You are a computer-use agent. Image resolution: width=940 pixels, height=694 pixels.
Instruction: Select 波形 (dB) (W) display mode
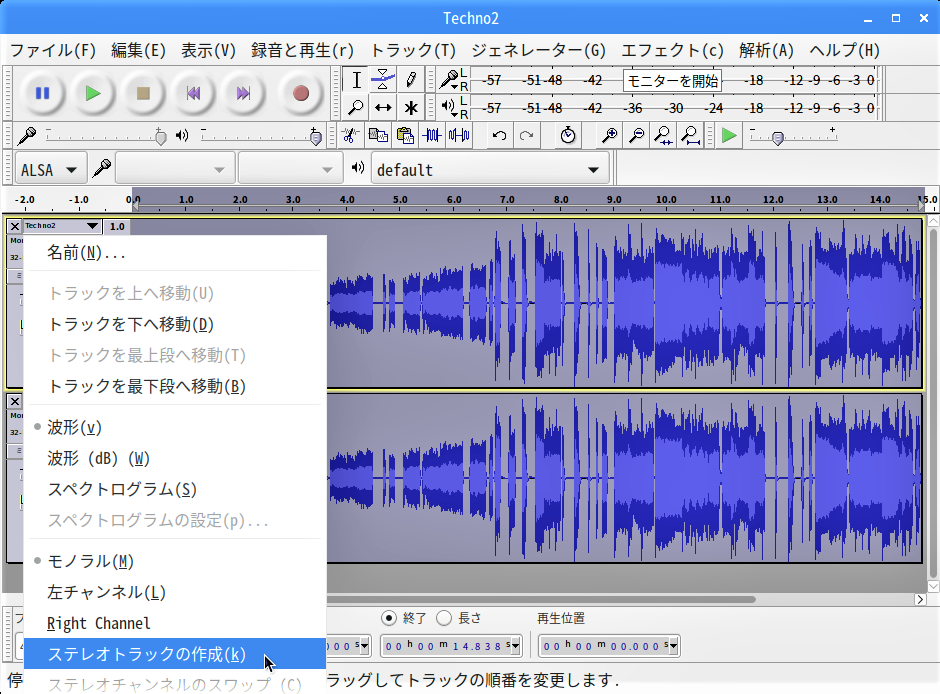[175, 458]
